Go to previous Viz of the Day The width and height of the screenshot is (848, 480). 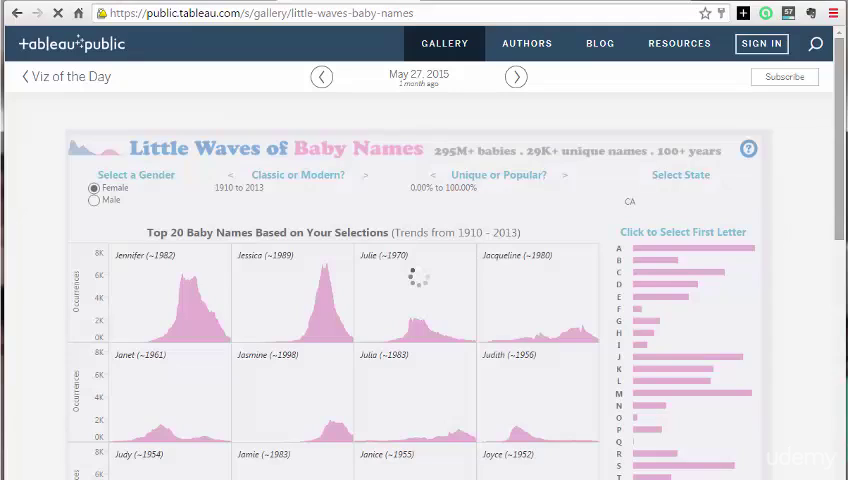click(322, 77)
